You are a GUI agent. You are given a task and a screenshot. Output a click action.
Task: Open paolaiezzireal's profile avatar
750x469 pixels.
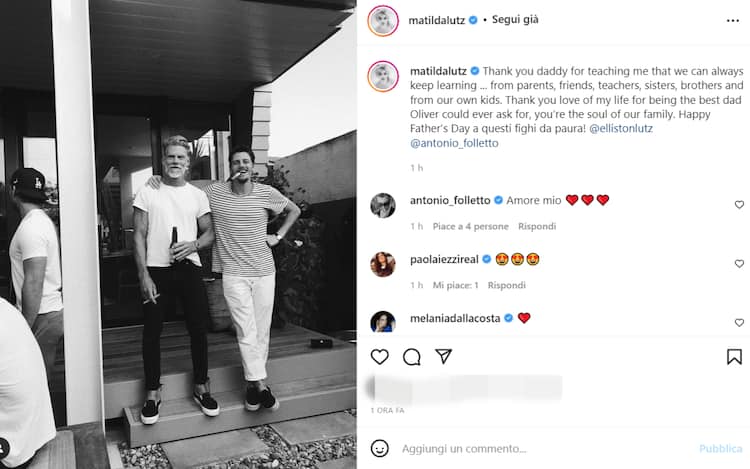tap(383, 264)
